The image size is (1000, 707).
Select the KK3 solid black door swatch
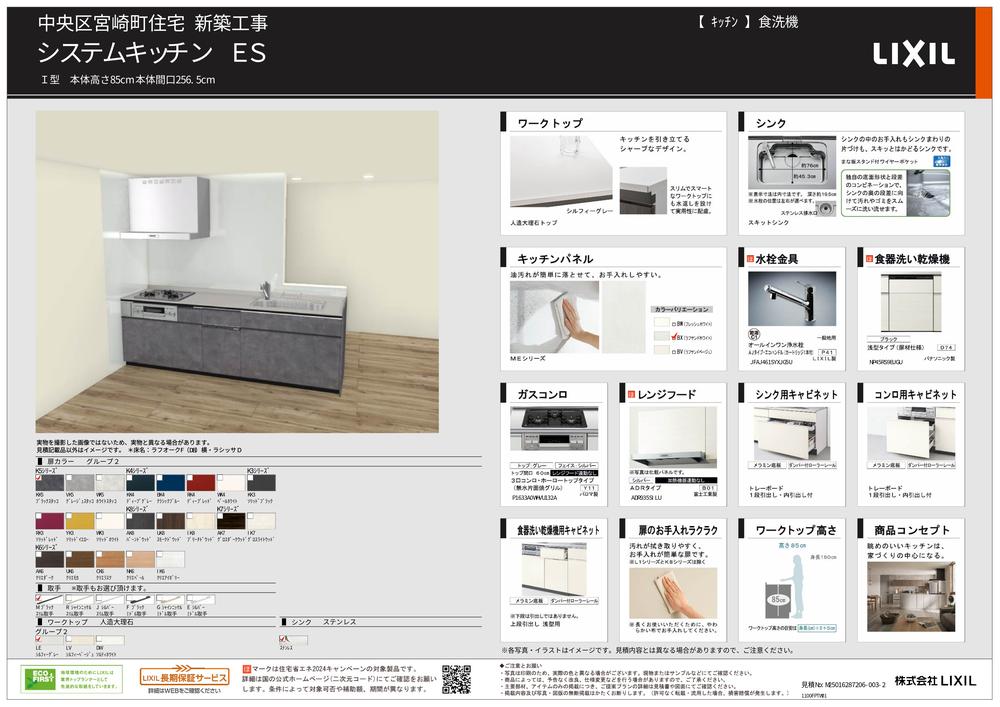(x=261, y=483)
